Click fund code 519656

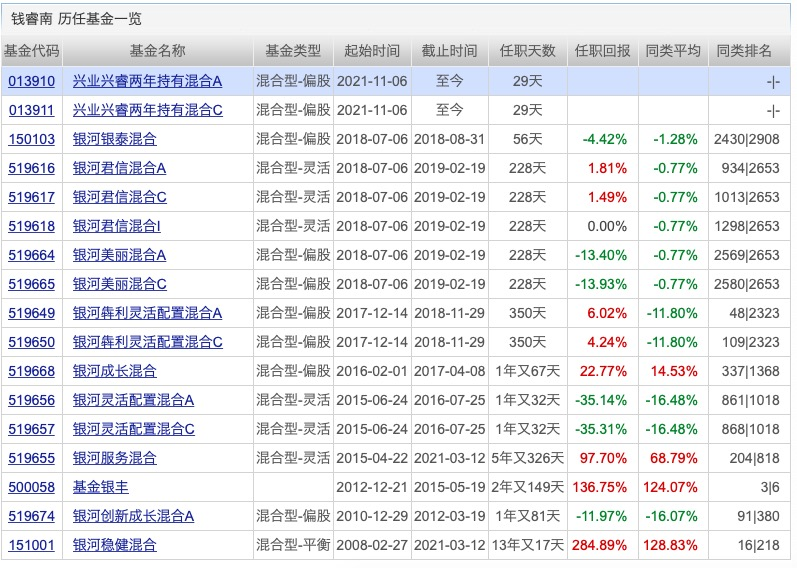click(x=32, y=400)
